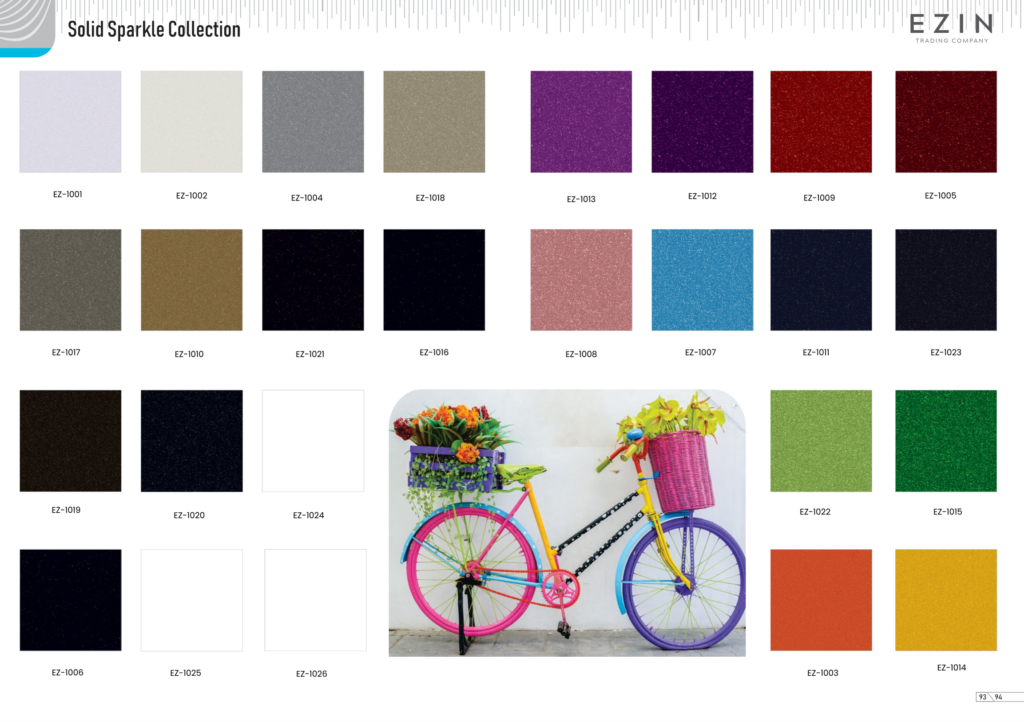The image size is (1024, 722).
Task: Select the EZ-1005 maroon swatch
Action: pos(946,121)
